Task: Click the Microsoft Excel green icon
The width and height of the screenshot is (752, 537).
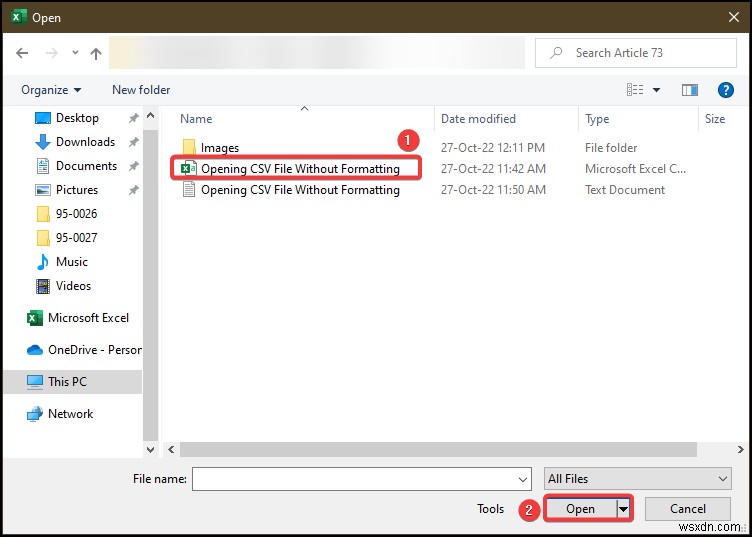Action: 35,318
